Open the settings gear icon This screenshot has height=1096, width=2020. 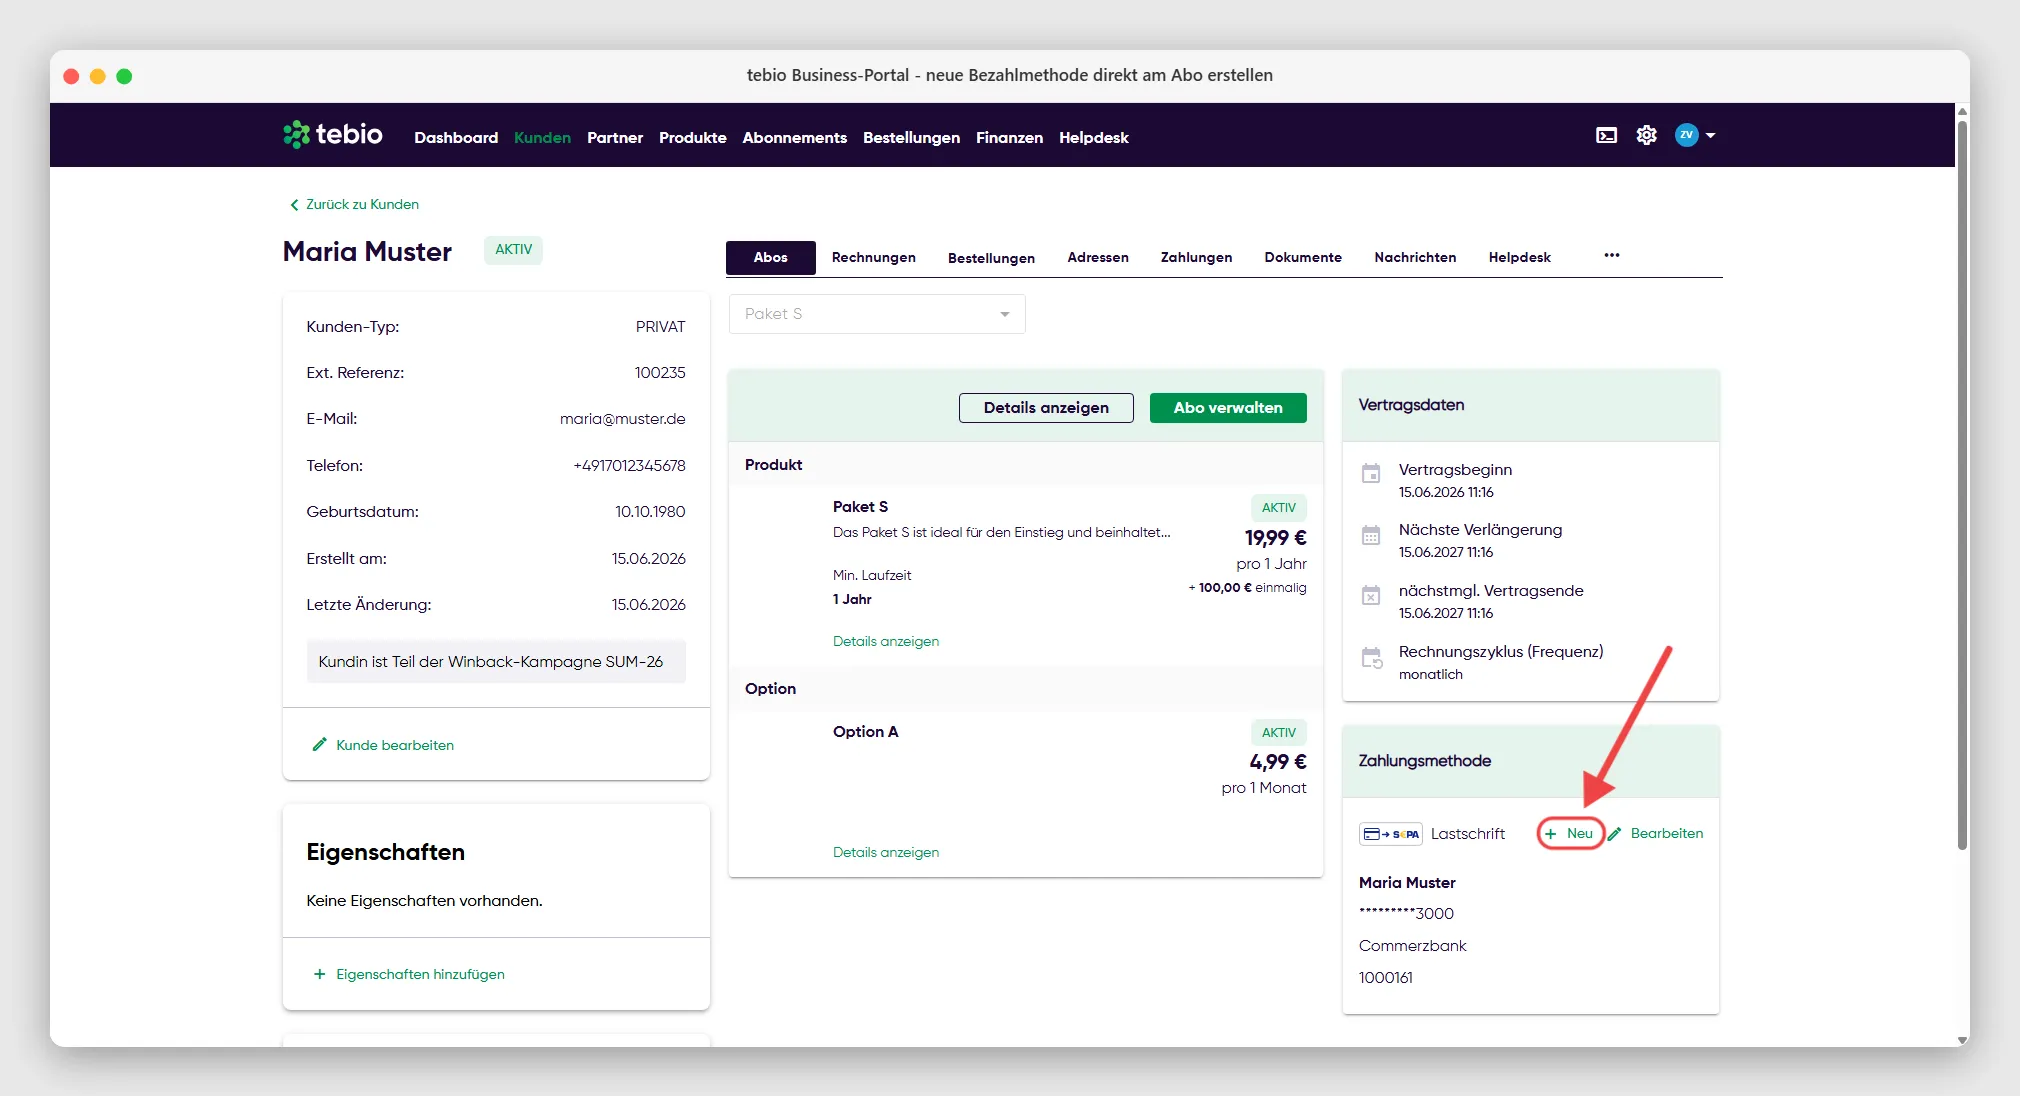1646,135
